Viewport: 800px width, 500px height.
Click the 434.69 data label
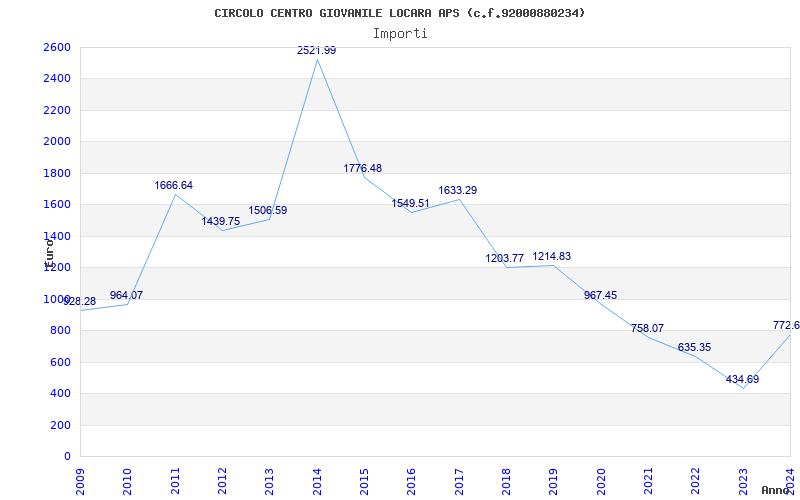(742, 380)
